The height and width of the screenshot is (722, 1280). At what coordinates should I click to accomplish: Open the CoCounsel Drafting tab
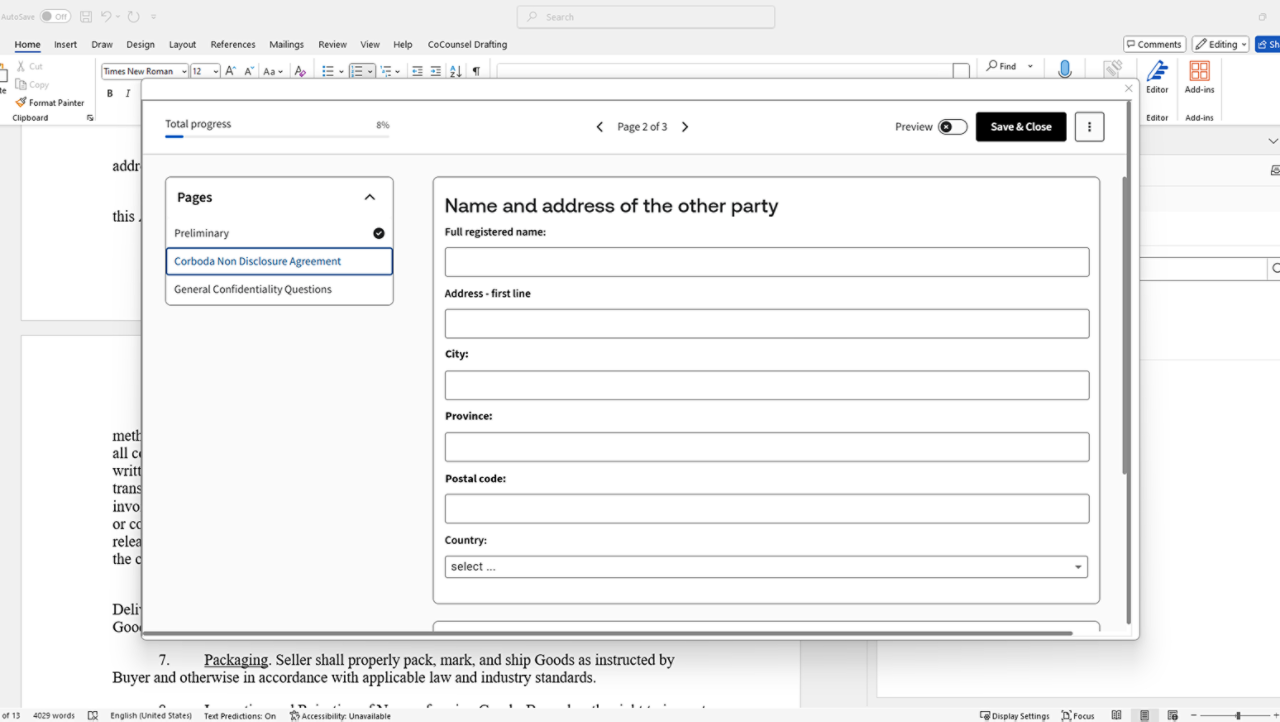click(x=467, y=44)
